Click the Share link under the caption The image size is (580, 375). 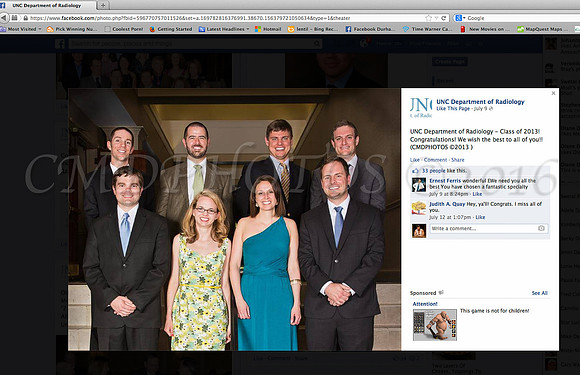458,160
